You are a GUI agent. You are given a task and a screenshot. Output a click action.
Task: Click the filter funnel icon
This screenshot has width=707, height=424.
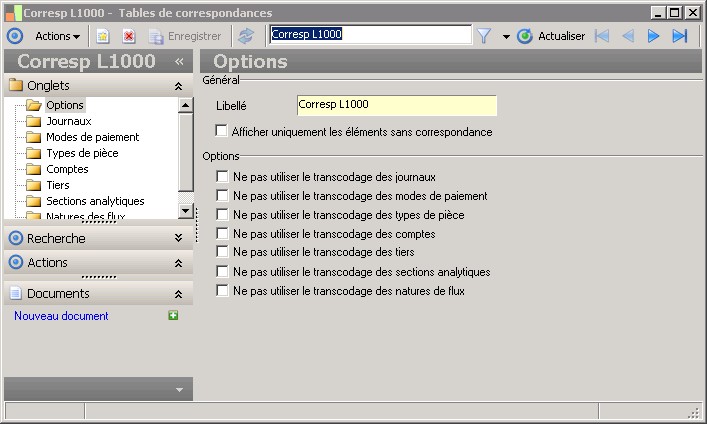(x=484, y=36)
